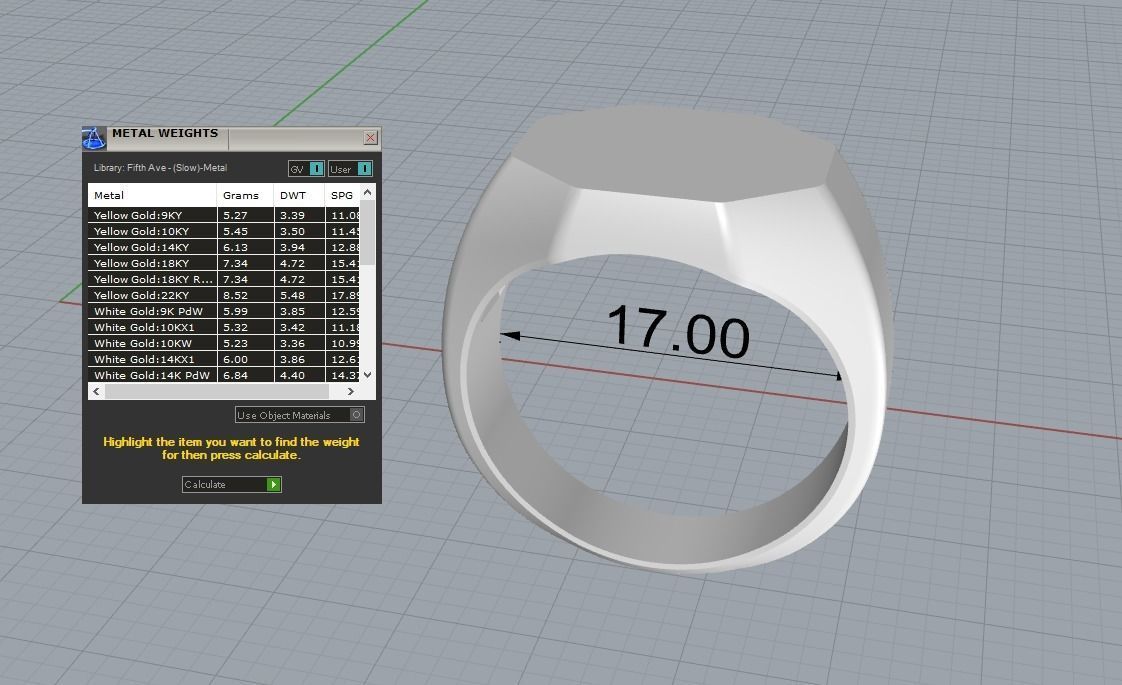Viewport: 1122px width, 685px height.
Task: Toggle the GV library switch
Action: 306,169
